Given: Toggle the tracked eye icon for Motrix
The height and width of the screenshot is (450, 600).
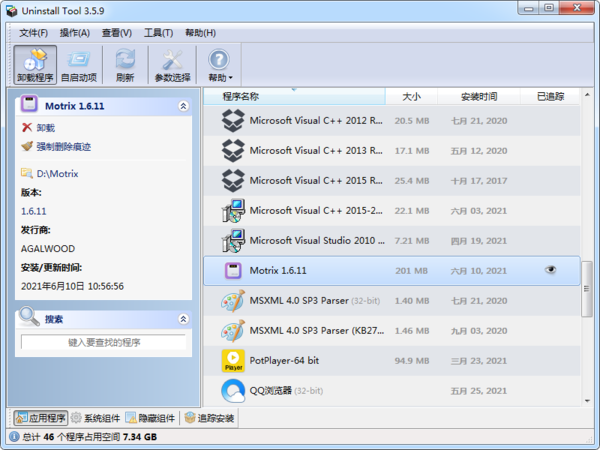Looking at the screenshot, I should click(x=550, y=270).
